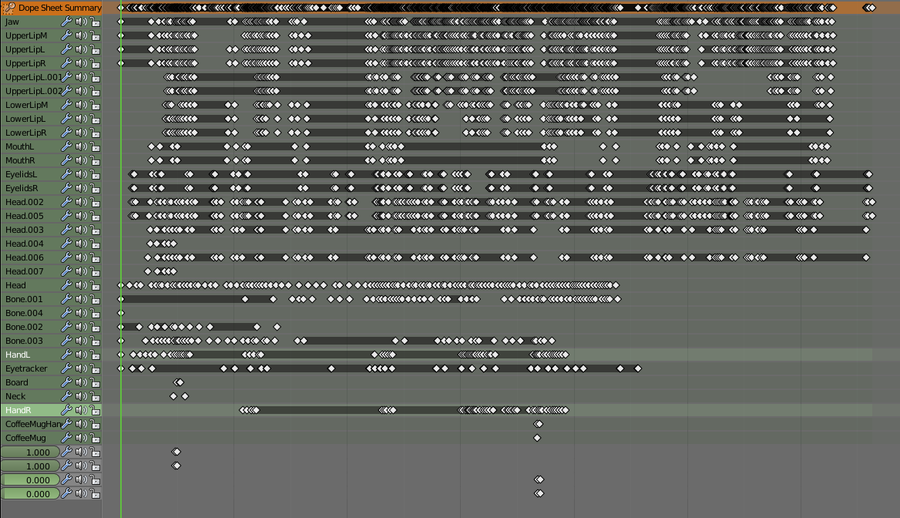Toggle modifiers wrench on EyelidsL channel

tap(67, 175)
